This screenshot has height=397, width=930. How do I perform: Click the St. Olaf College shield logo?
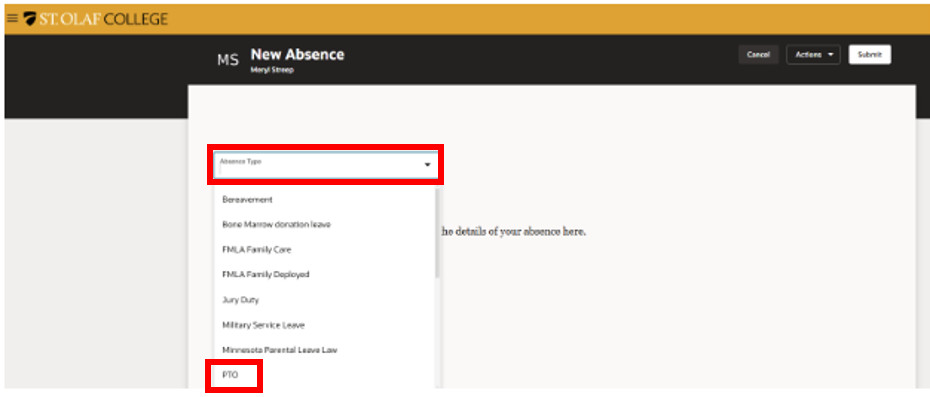tap(30, 19)
